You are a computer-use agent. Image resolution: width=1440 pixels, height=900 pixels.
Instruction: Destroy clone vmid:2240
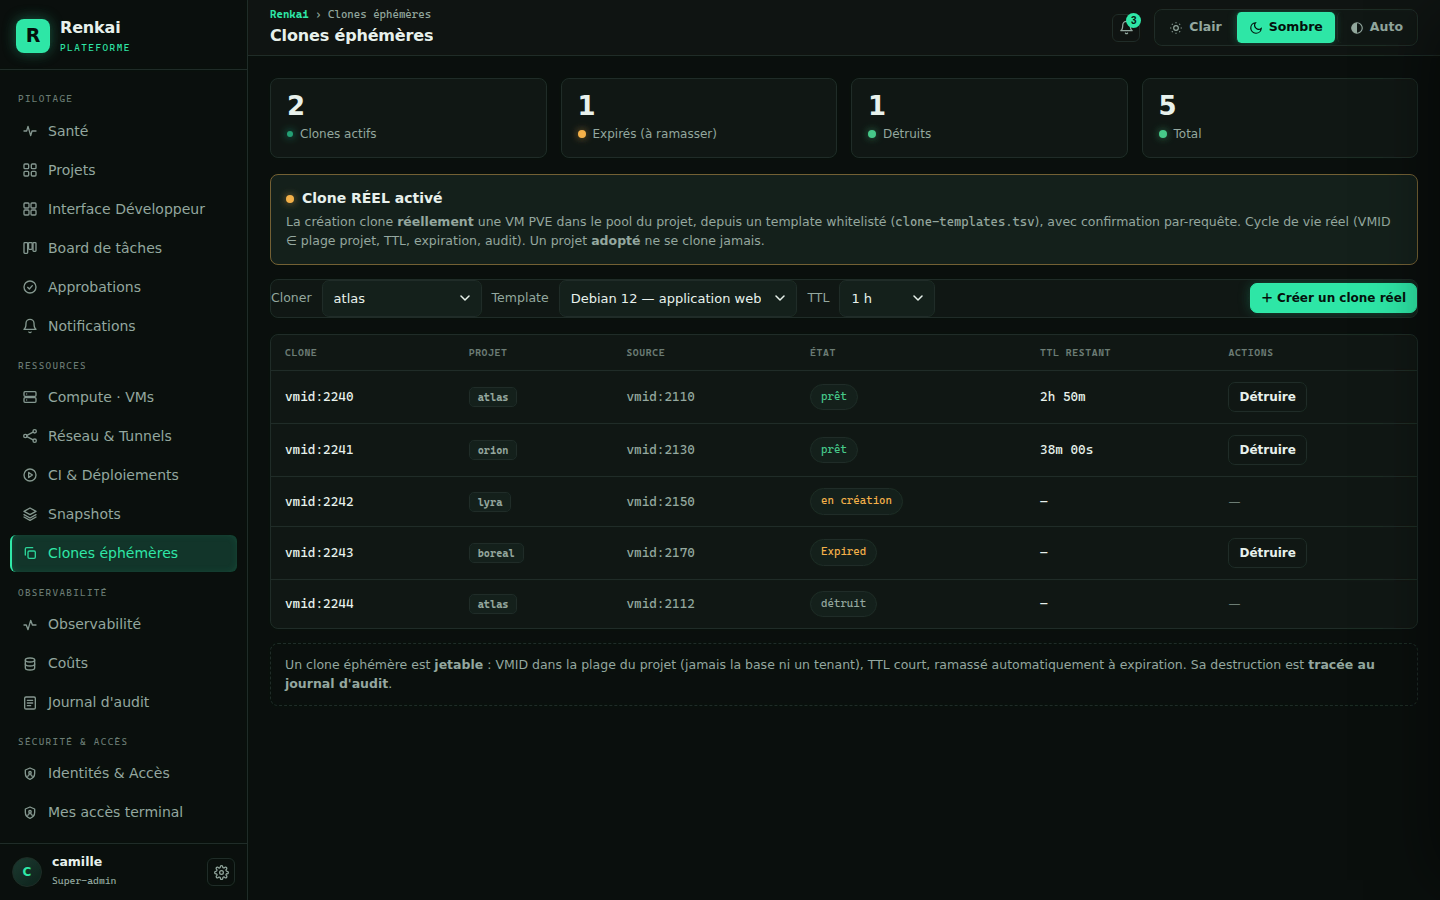click(x=1267, y=397)
